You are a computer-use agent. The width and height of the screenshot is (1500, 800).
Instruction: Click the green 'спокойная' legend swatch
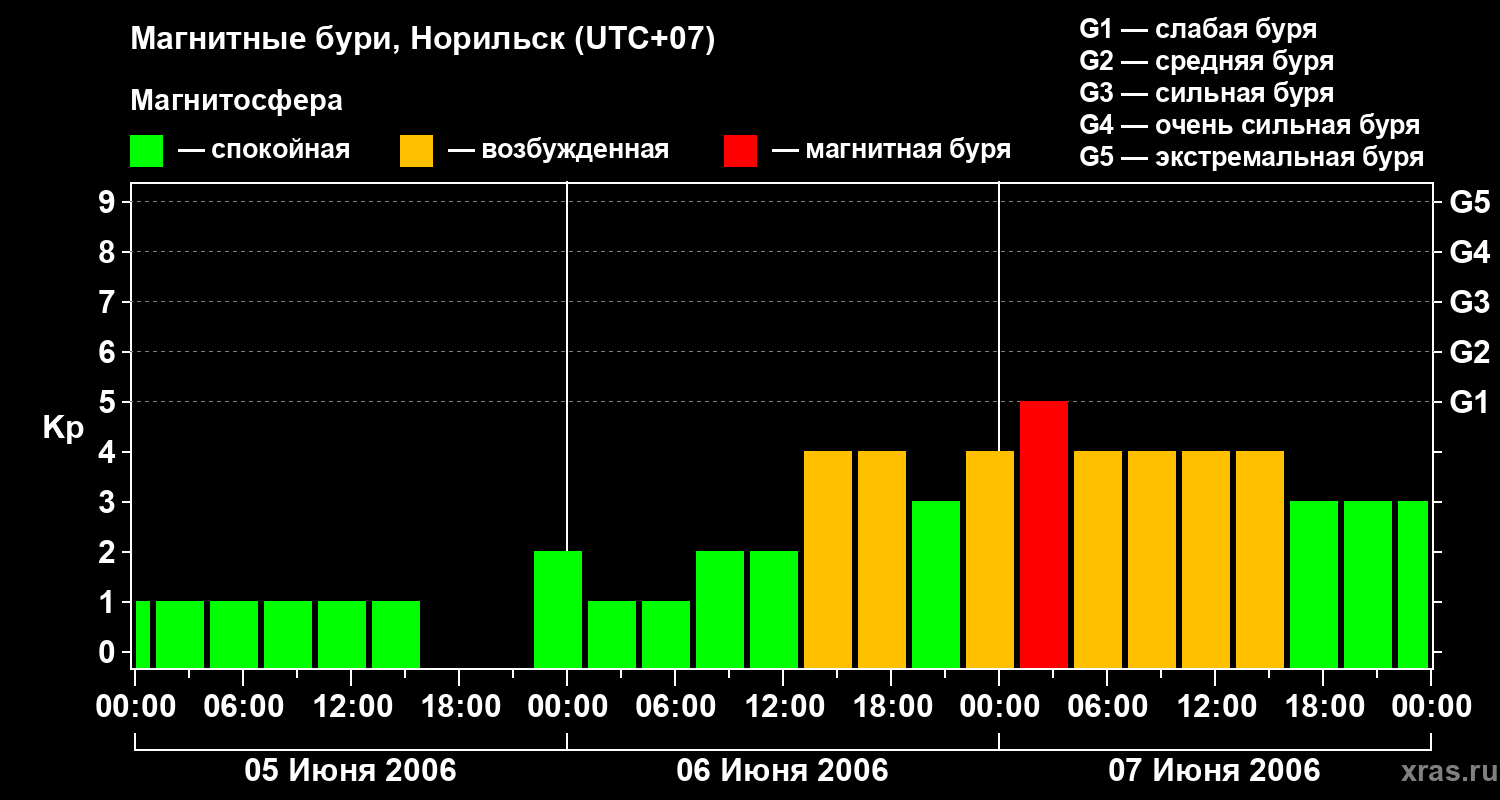[x=146, y=150]
